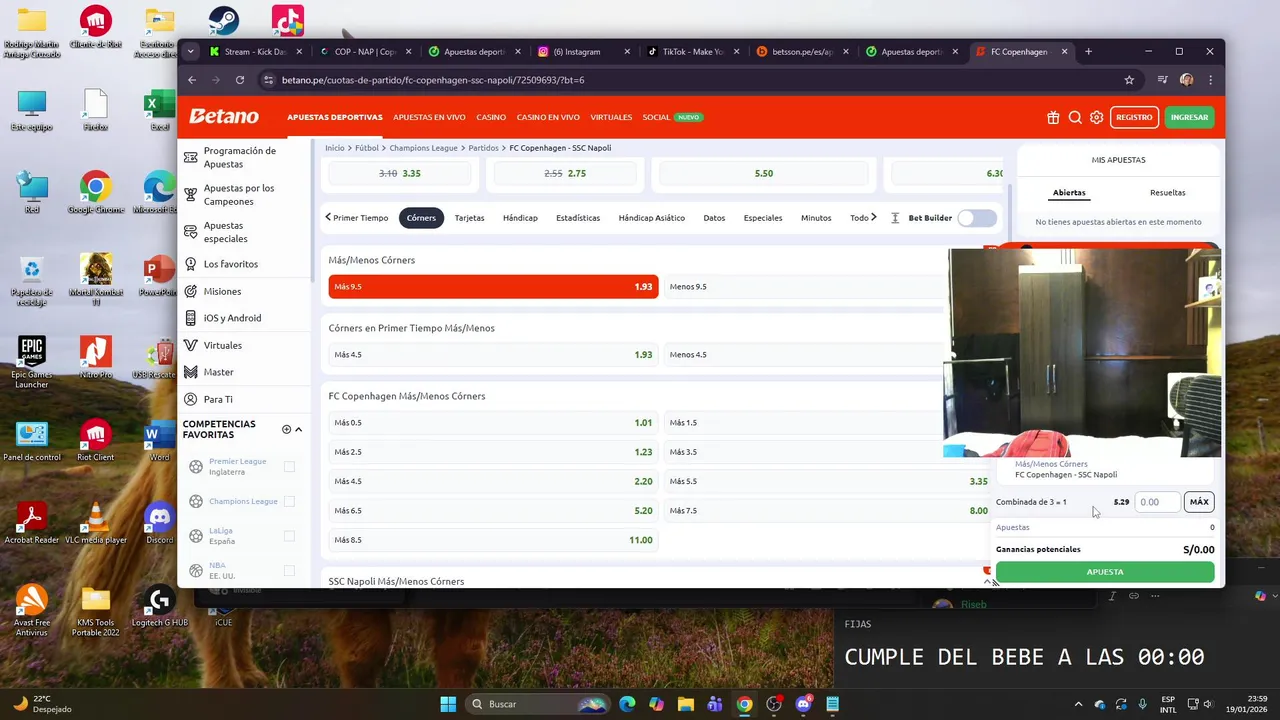This screenshot has width=1280, height=720.
Task: Check the Premier League favorite checkbox
Action: 289,467
